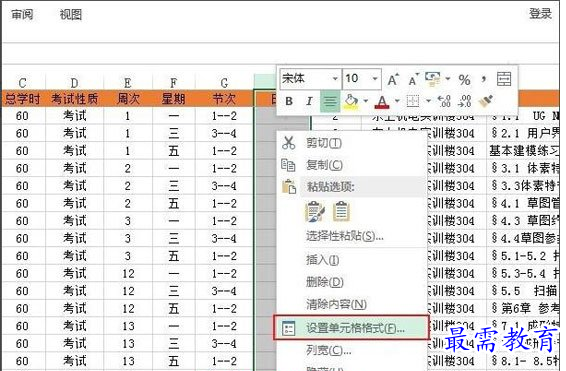
Task: Click the 考试性质 header cell
Action: [74, 99]
